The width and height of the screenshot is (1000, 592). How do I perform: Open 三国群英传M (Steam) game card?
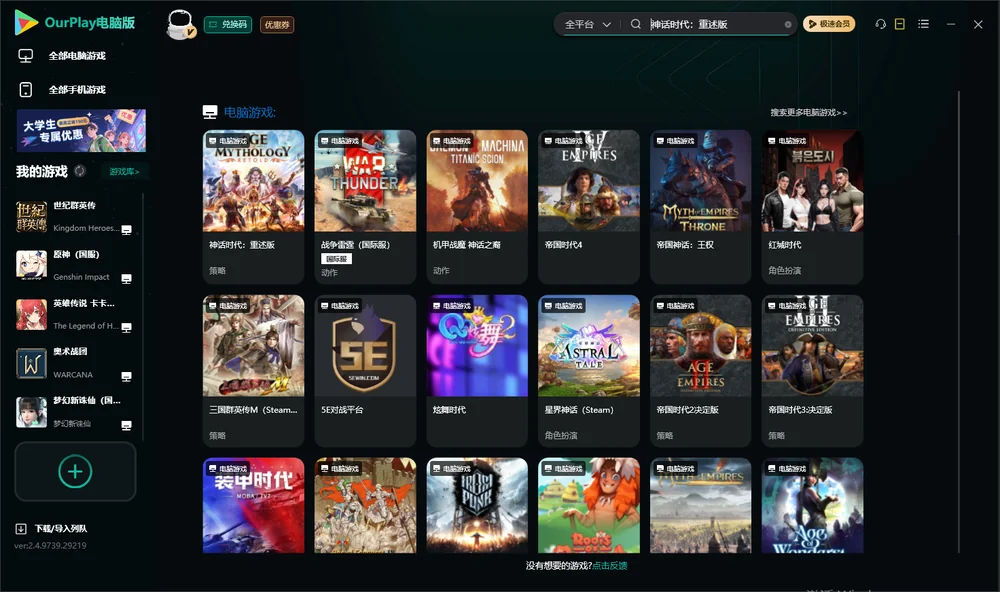(253, 371)
